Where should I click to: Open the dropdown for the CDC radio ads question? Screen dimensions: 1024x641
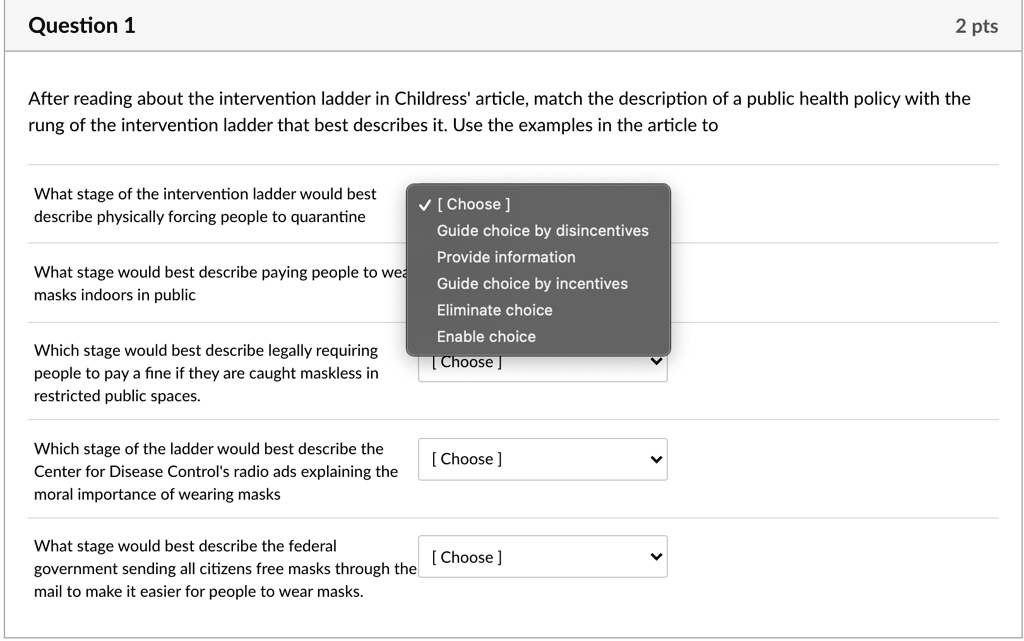pos(542,459)
